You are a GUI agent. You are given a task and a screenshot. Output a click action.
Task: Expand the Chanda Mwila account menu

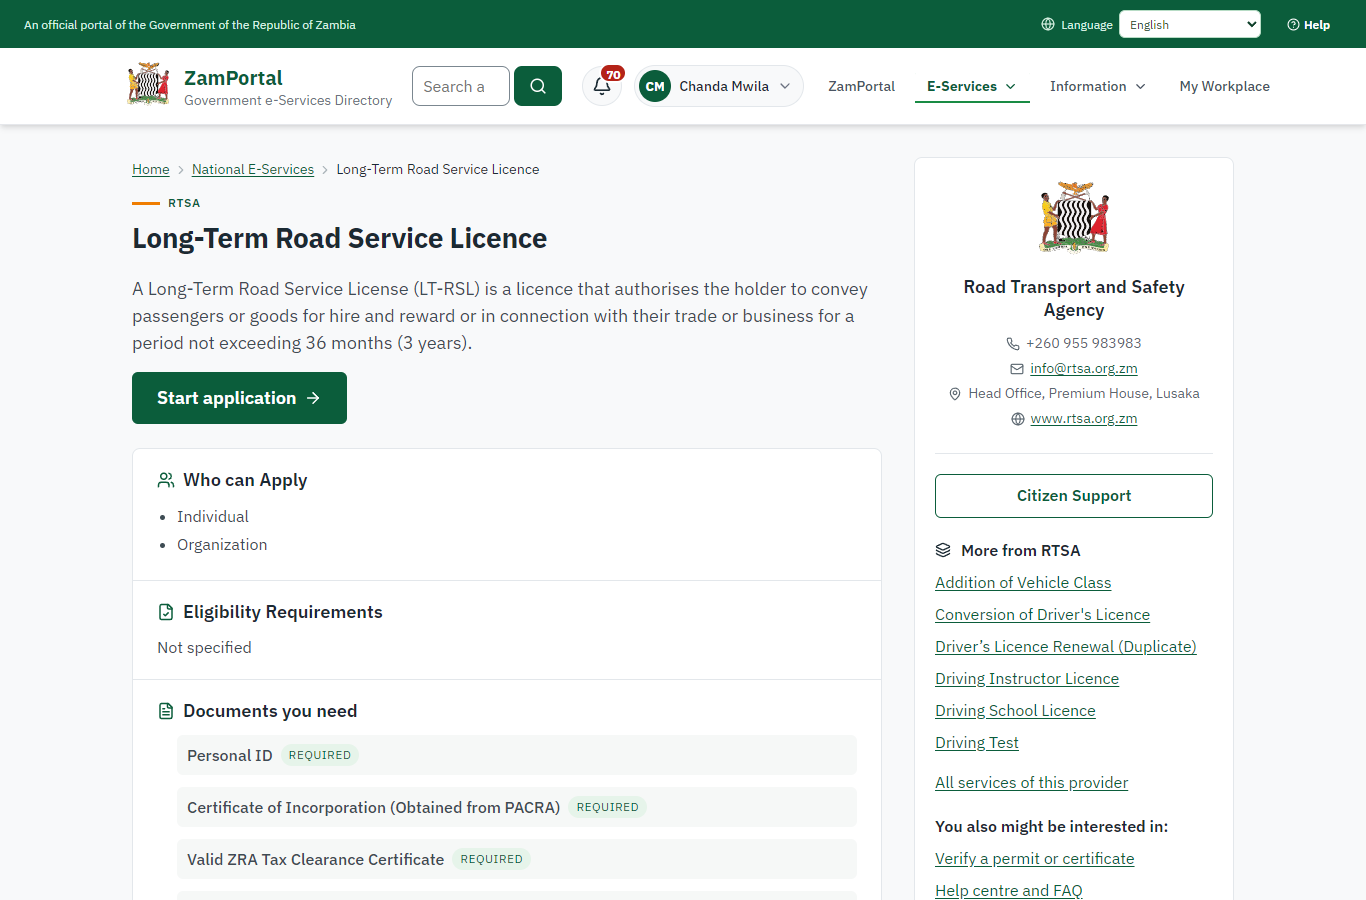[x=719, y=86]
